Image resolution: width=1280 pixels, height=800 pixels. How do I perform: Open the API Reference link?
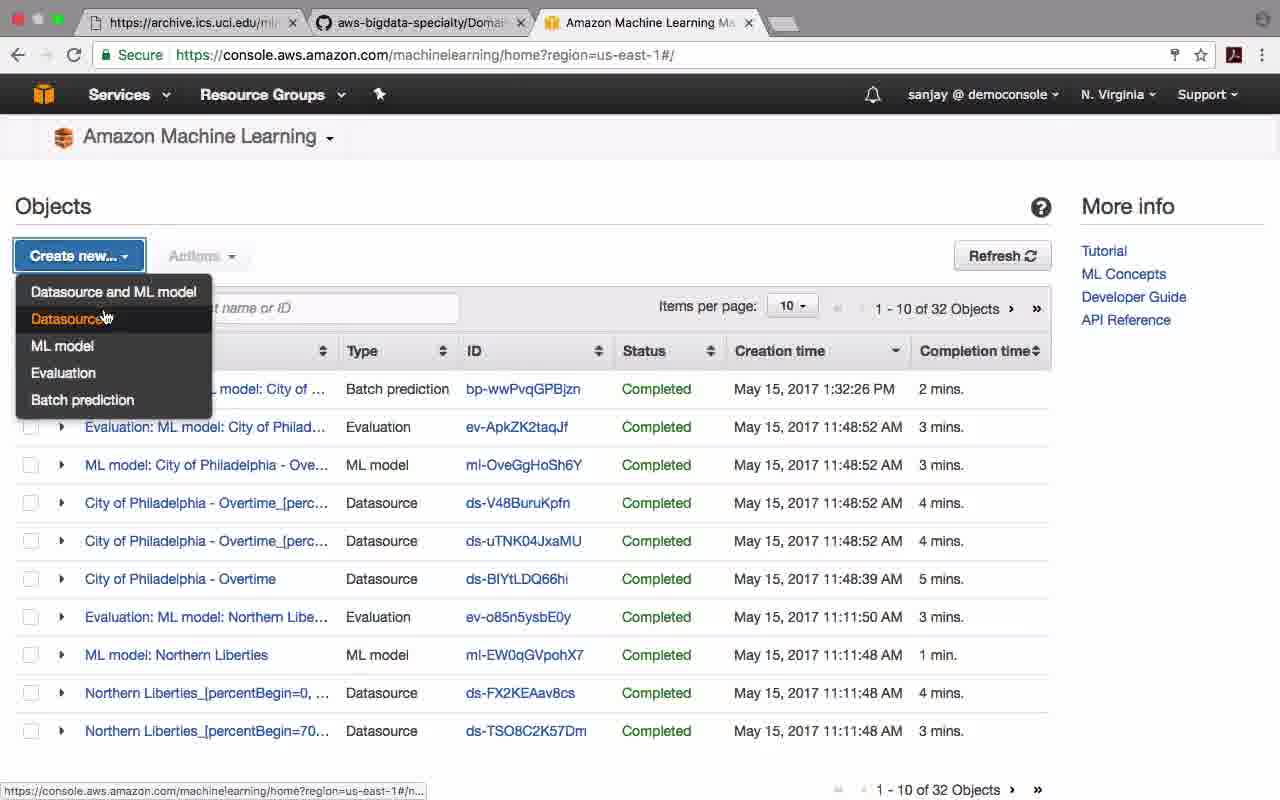pyautogui.click(x=1126, y=320)
